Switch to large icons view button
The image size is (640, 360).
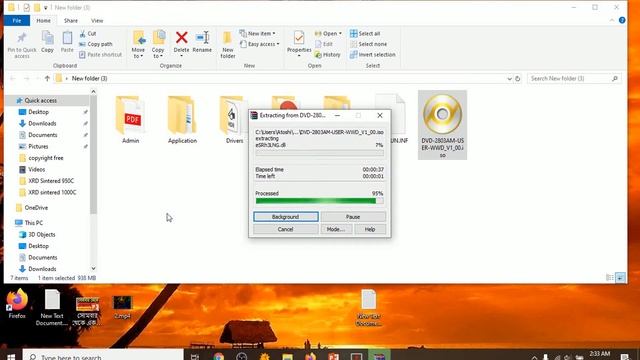click(x=620, y=278)
